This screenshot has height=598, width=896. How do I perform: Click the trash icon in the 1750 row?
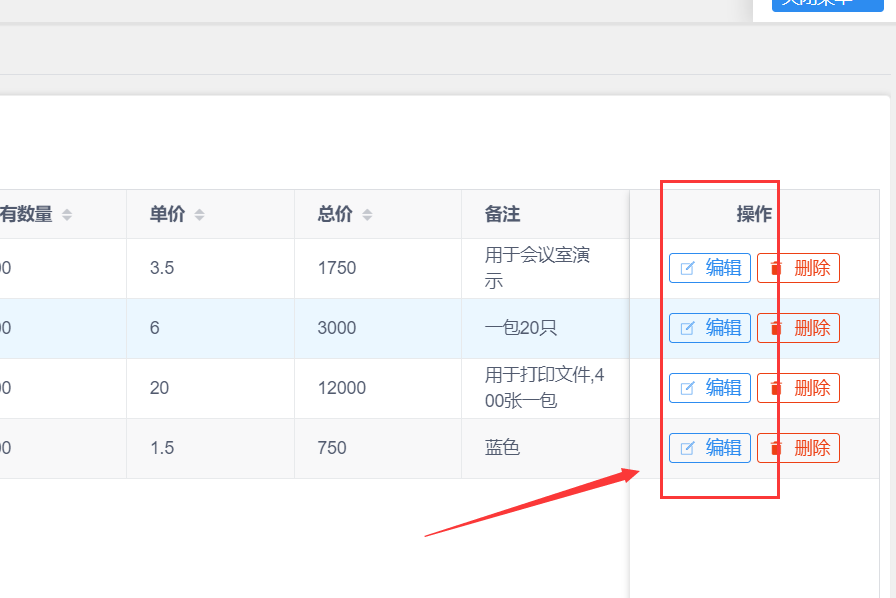pos(775,268)
